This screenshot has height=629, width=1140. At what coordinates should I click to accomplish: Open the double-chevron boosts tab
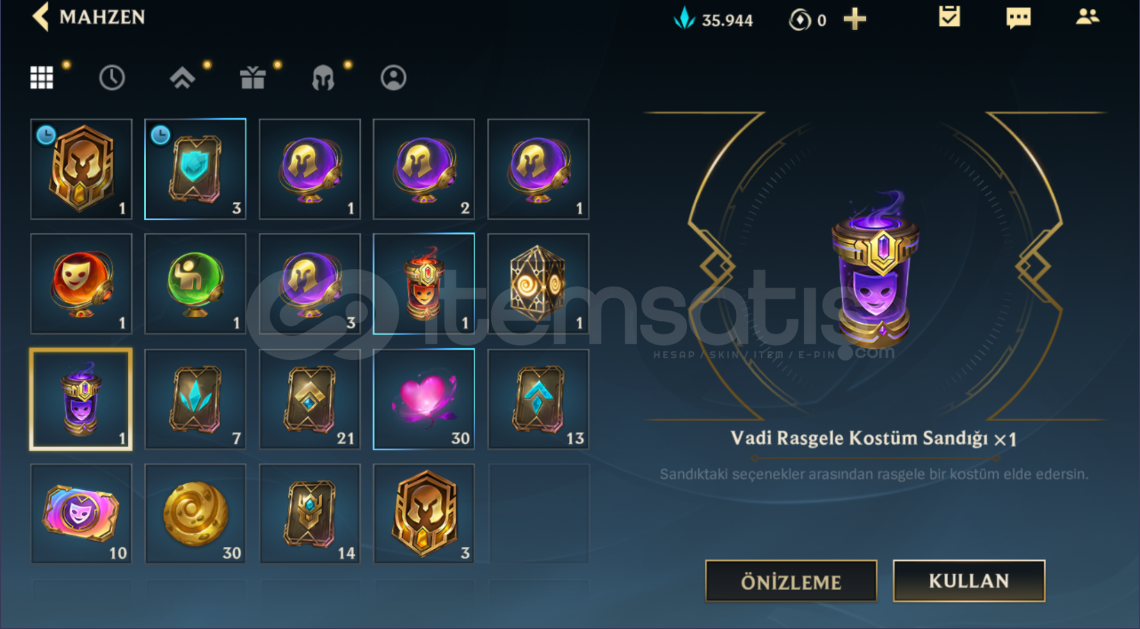pos(182,78)
